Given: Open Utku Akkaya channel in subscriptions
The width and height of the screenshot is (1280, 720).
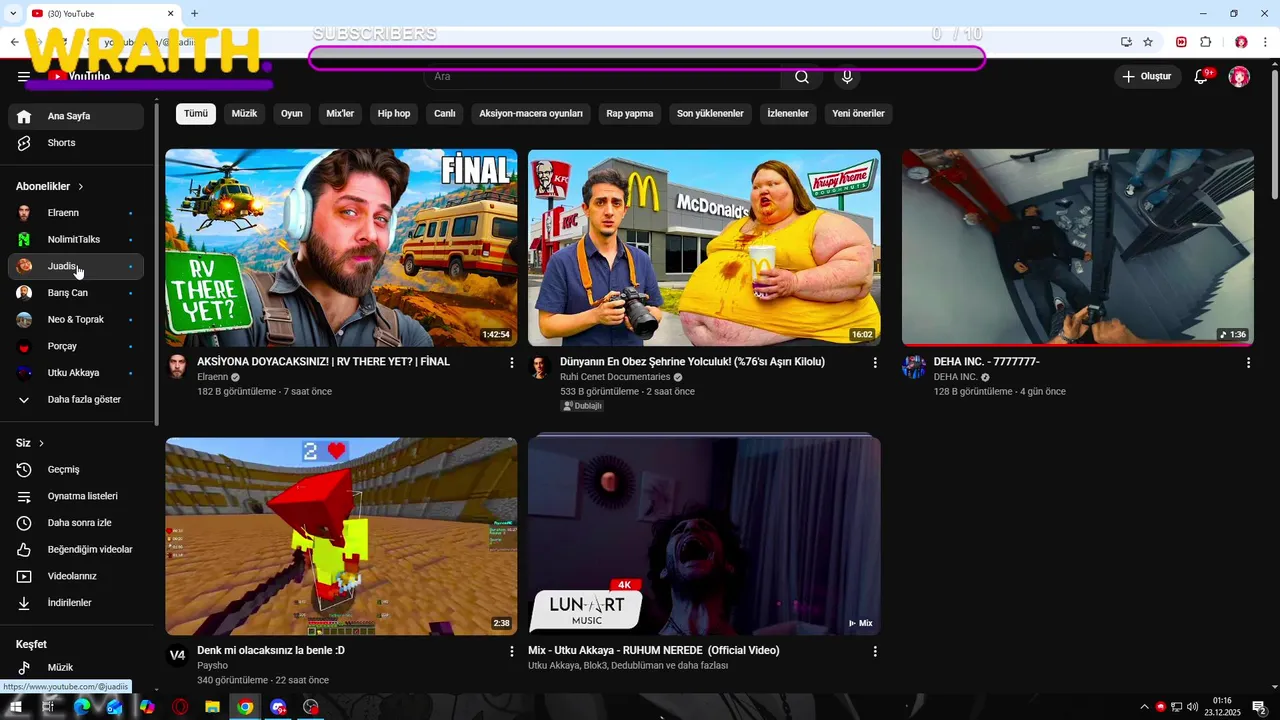Looking at the screenshot, I should 76,373.
